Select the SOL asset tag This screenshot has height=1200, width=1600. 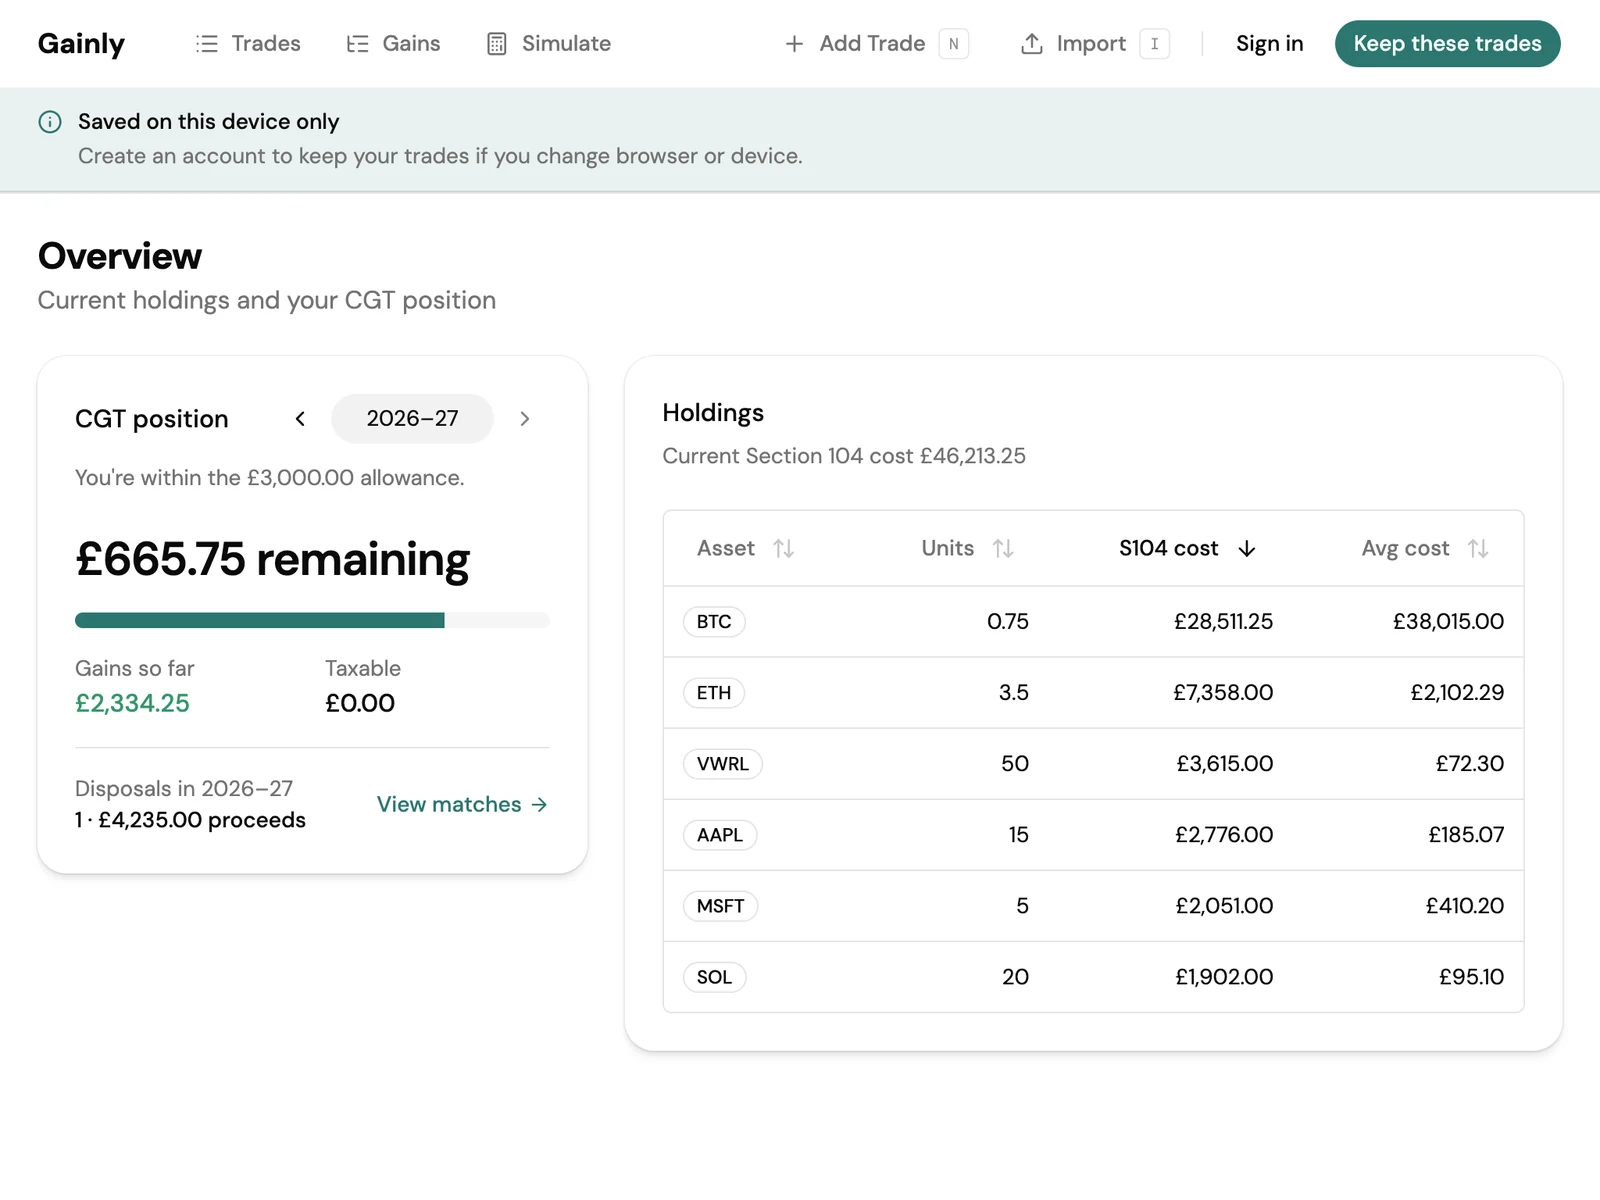714,977
